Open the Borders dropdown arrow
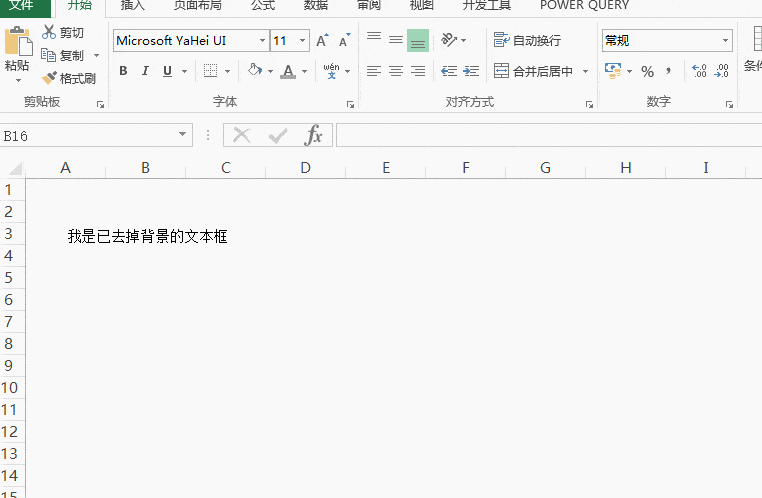The width and height of the screenshot is (762, 498). tap(227, 71)
